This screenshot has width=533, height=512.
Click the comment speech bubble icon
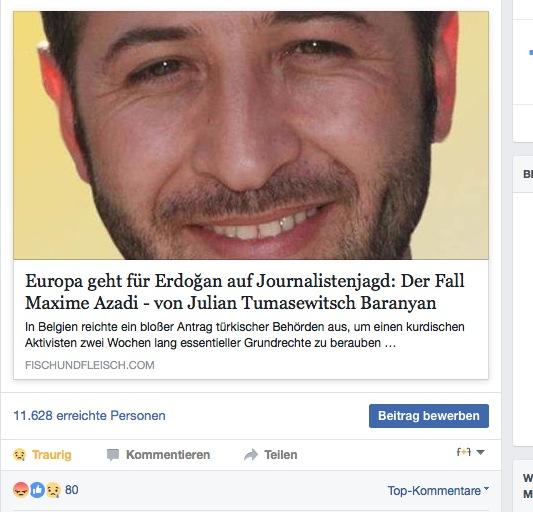113,455
